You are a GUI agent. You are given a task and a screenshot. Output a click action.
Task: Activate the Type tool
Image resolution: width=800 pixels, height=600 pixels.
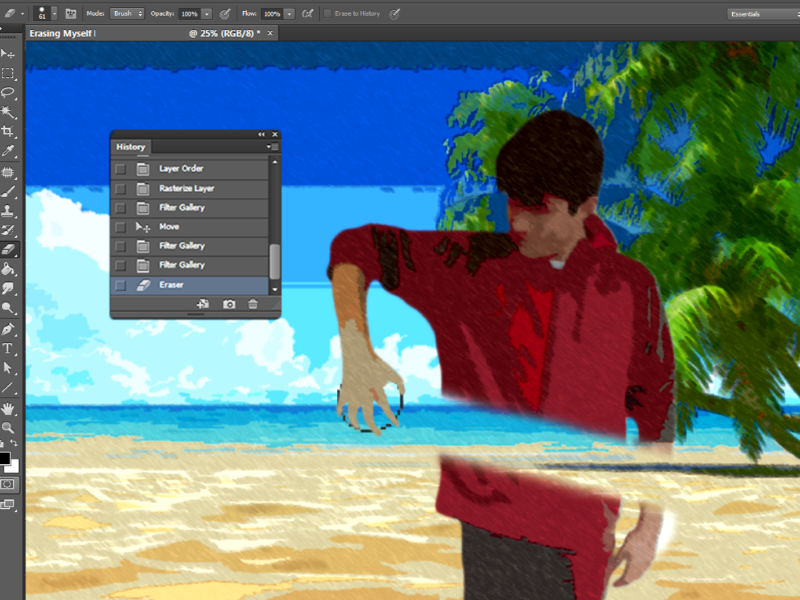[8, 349]
